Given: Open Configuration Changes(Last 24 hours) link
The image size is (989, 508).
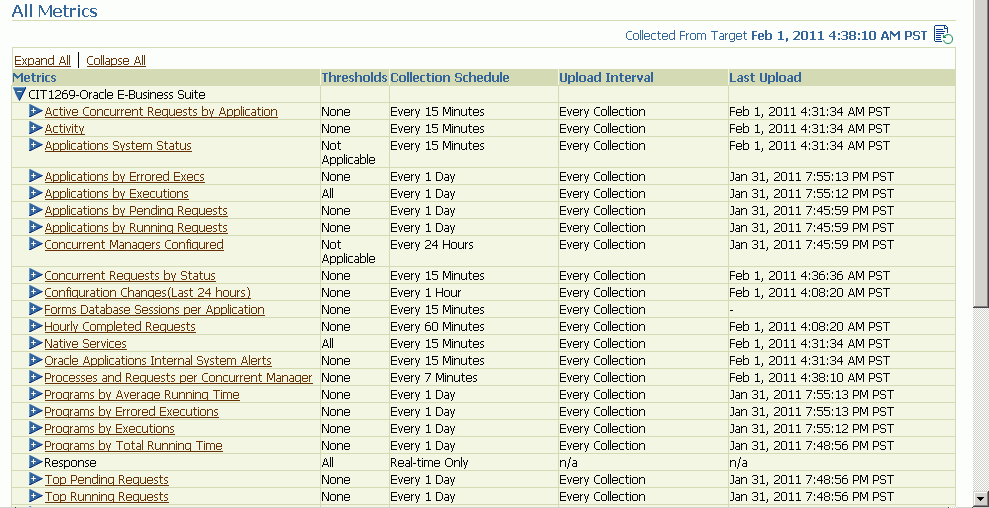Looking at the screenshot, I should [x=148, y=293].
